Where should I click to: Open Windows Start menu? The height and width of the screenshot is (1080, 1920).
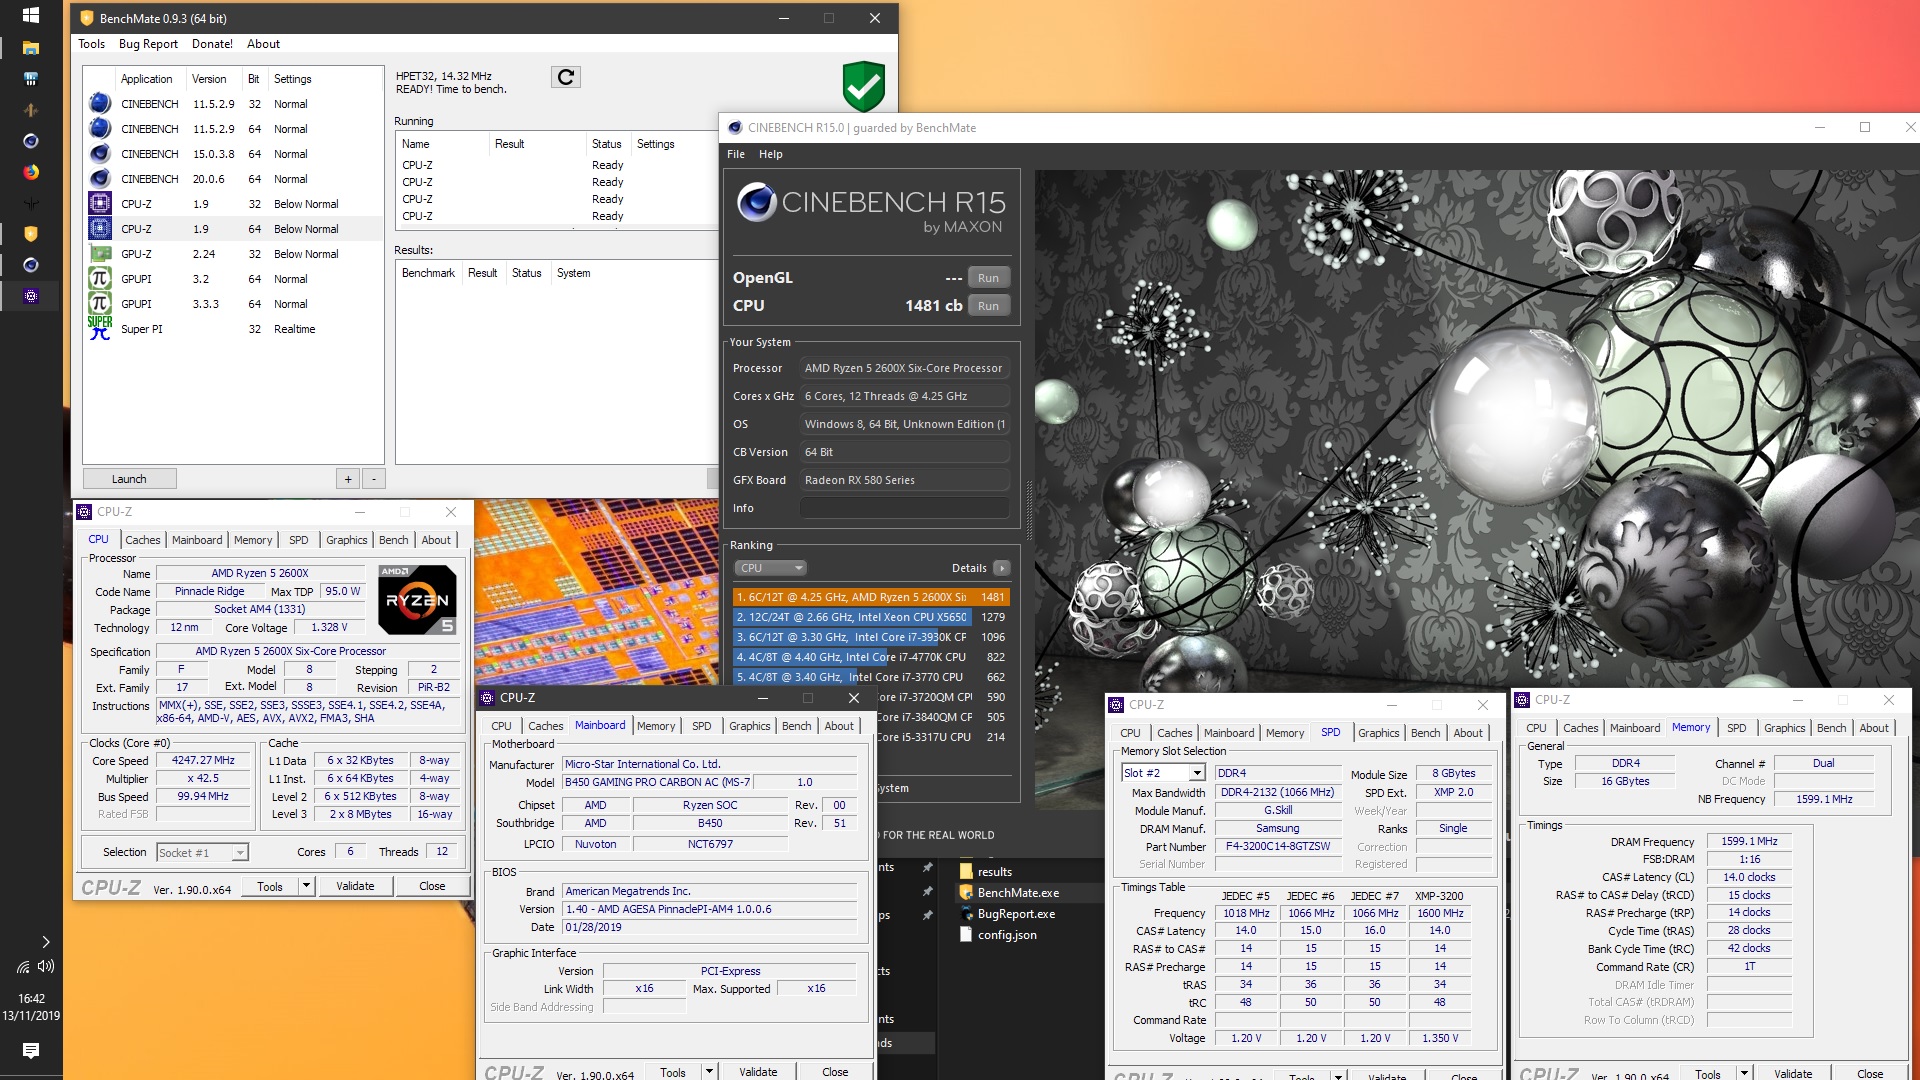(x=31, y=15)
